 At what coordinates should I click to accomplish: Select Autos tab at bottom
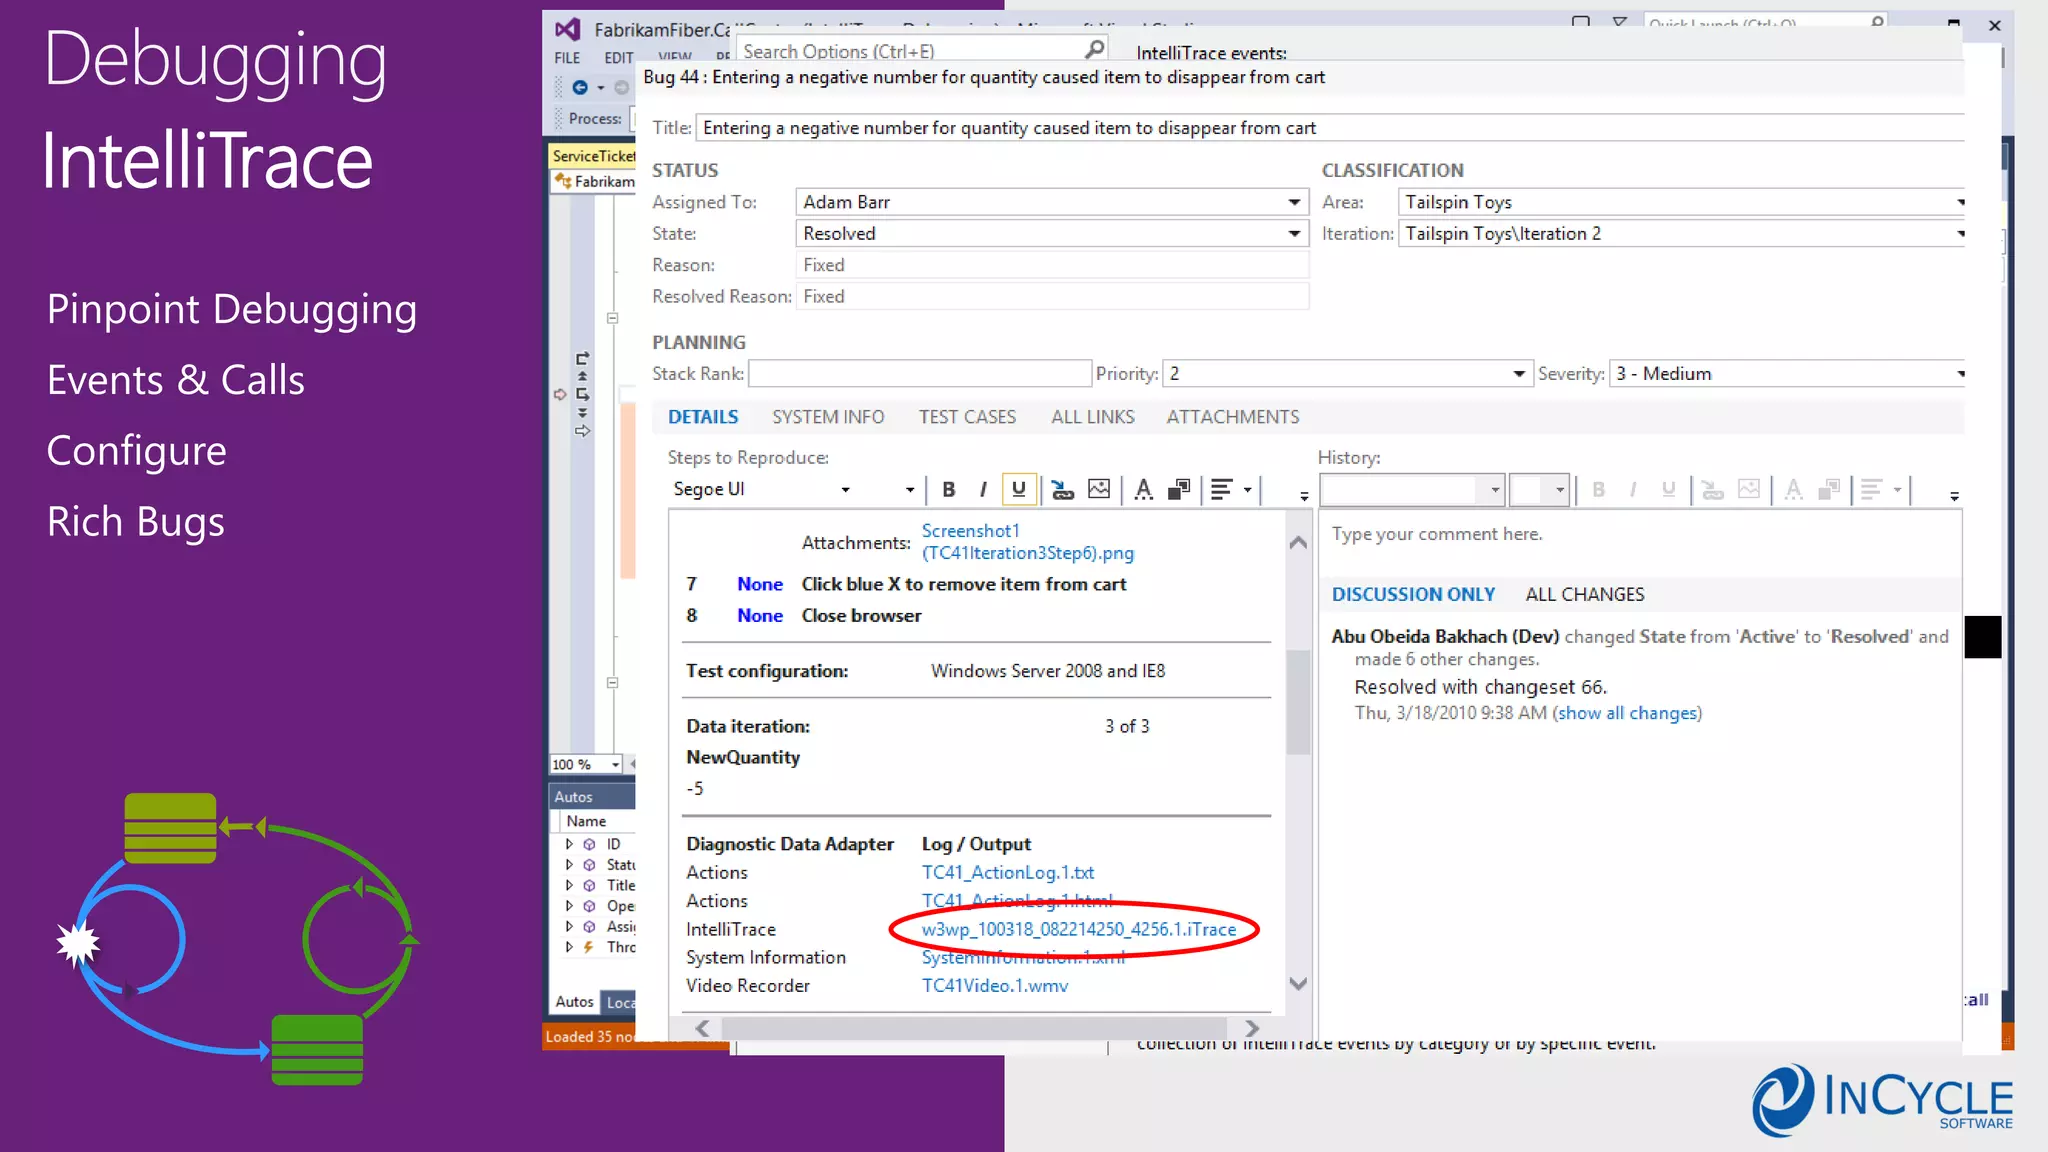574,1002
